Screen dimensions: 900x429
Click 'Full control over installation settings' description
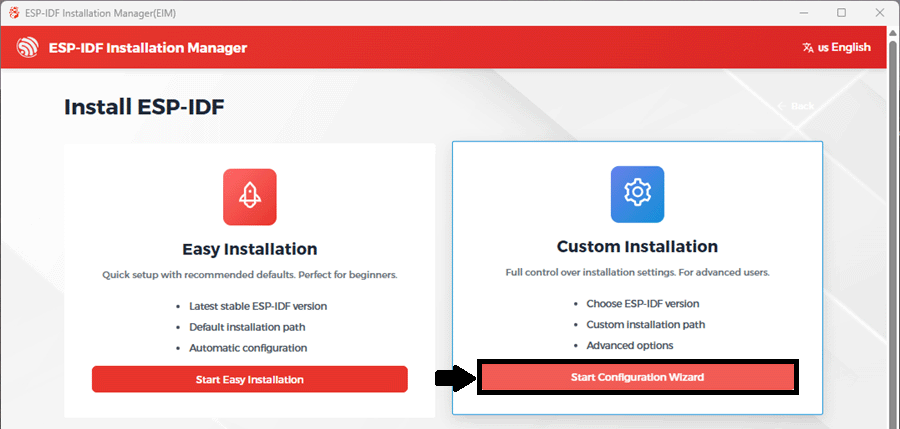coord(637,272)
